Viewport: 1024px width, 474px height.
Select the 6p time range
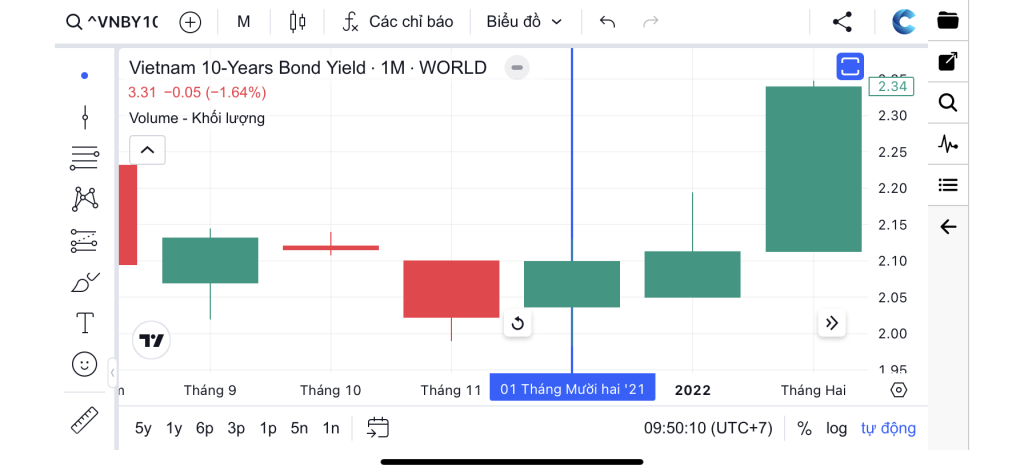204,428
